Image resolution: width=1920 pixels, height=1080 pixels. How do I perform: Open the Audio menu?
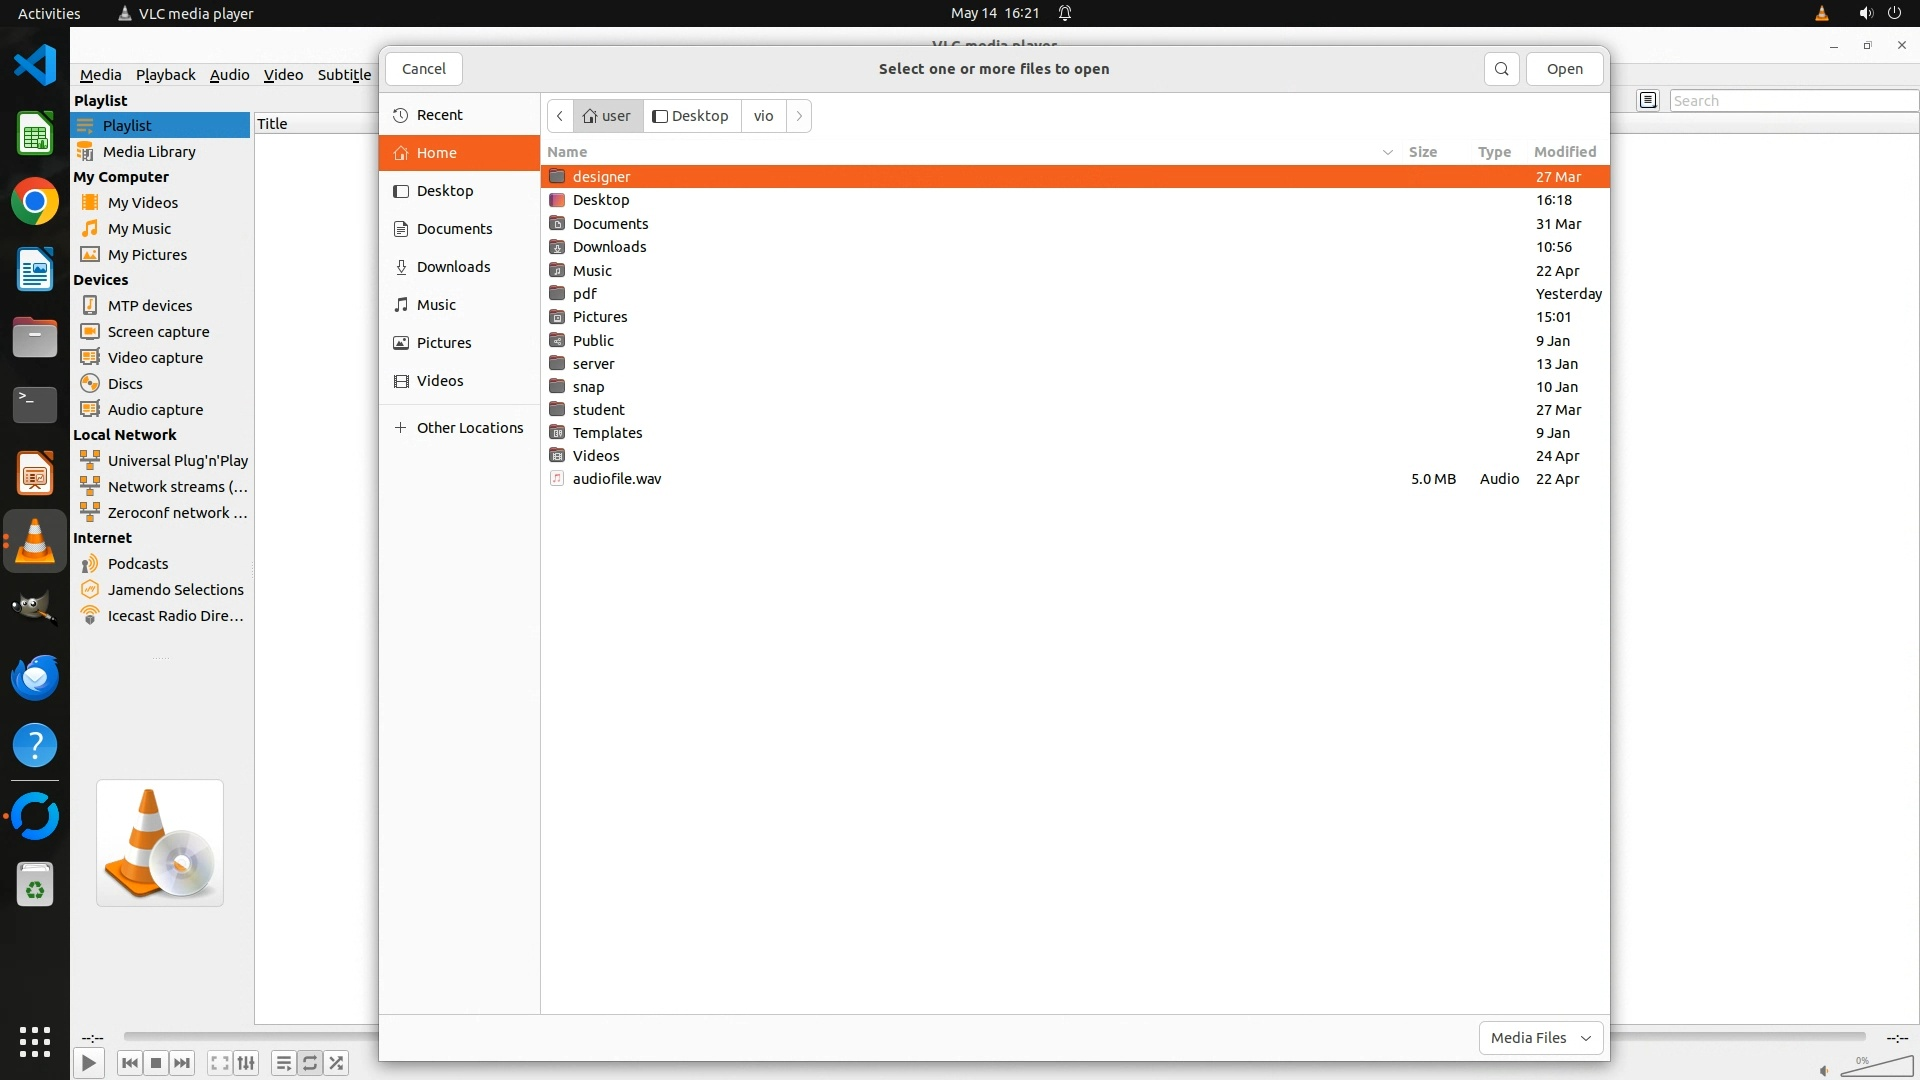click(229, 75)
